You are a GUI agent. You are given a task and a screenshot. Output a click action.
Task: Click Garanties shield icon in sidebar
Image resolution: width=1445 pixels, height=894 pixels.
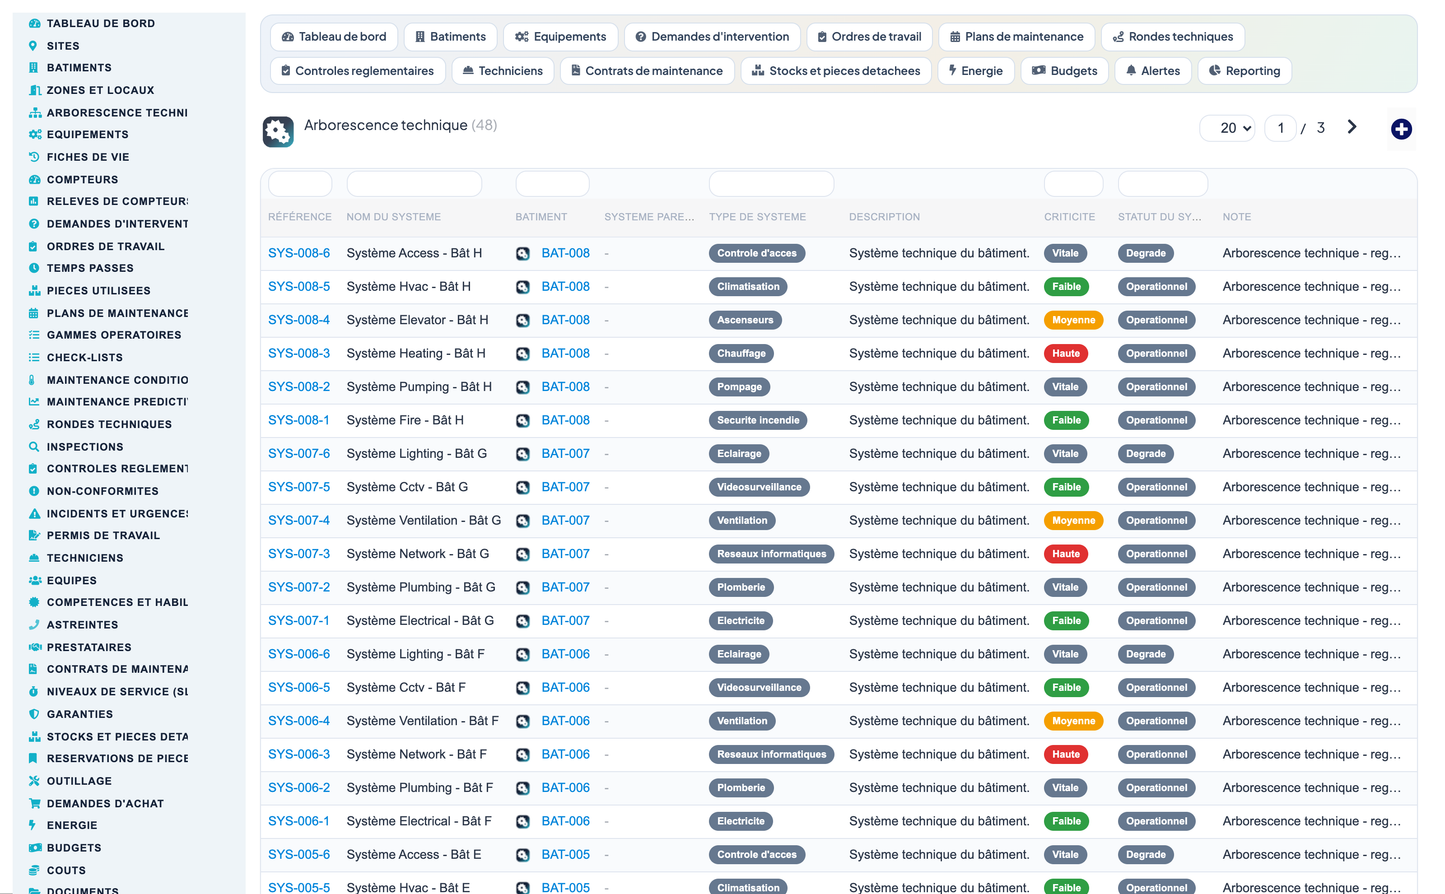click(x=34, y=714)
